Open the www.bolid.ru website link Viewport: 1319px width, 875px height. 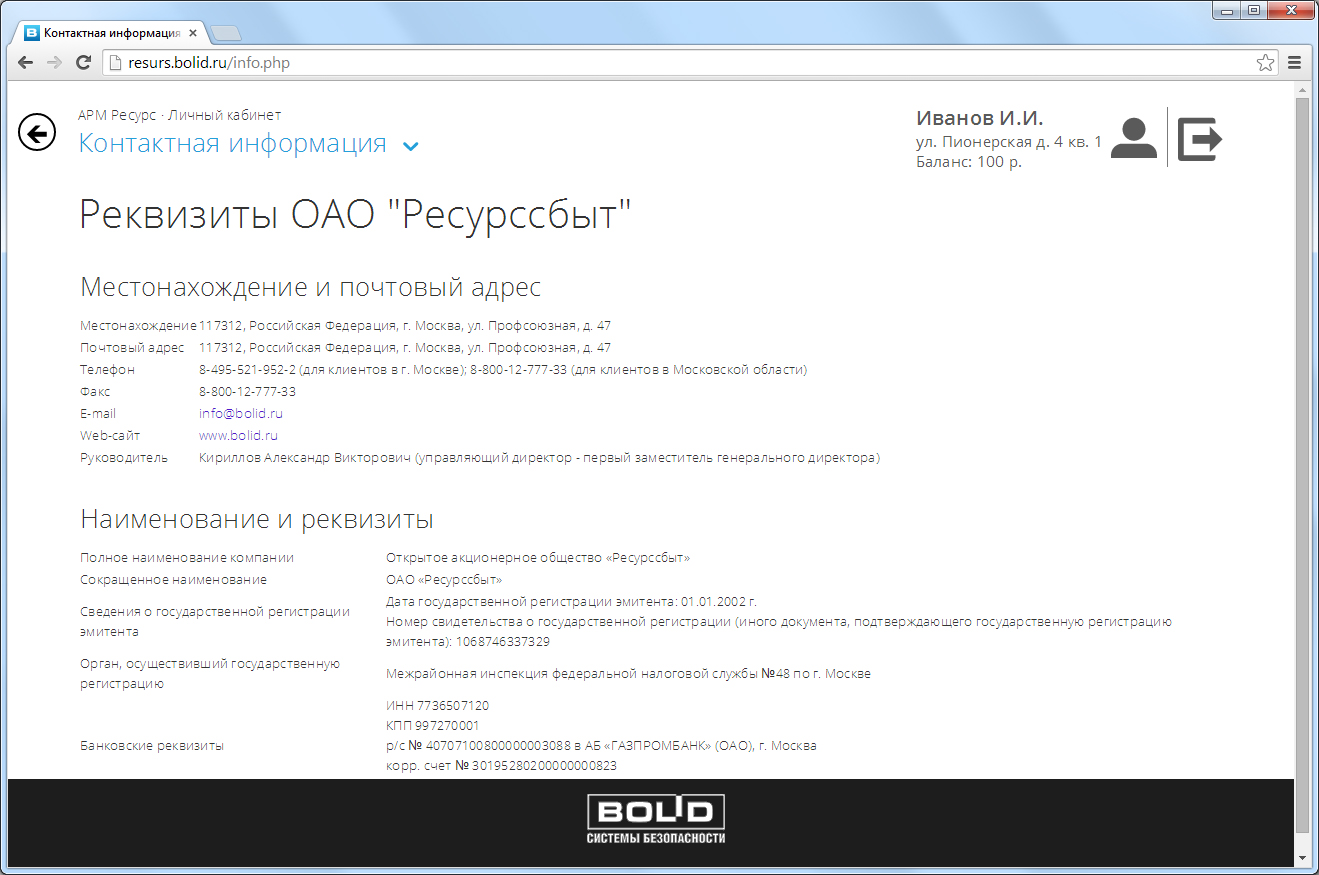pyautogui.click(x=238, y=435)
